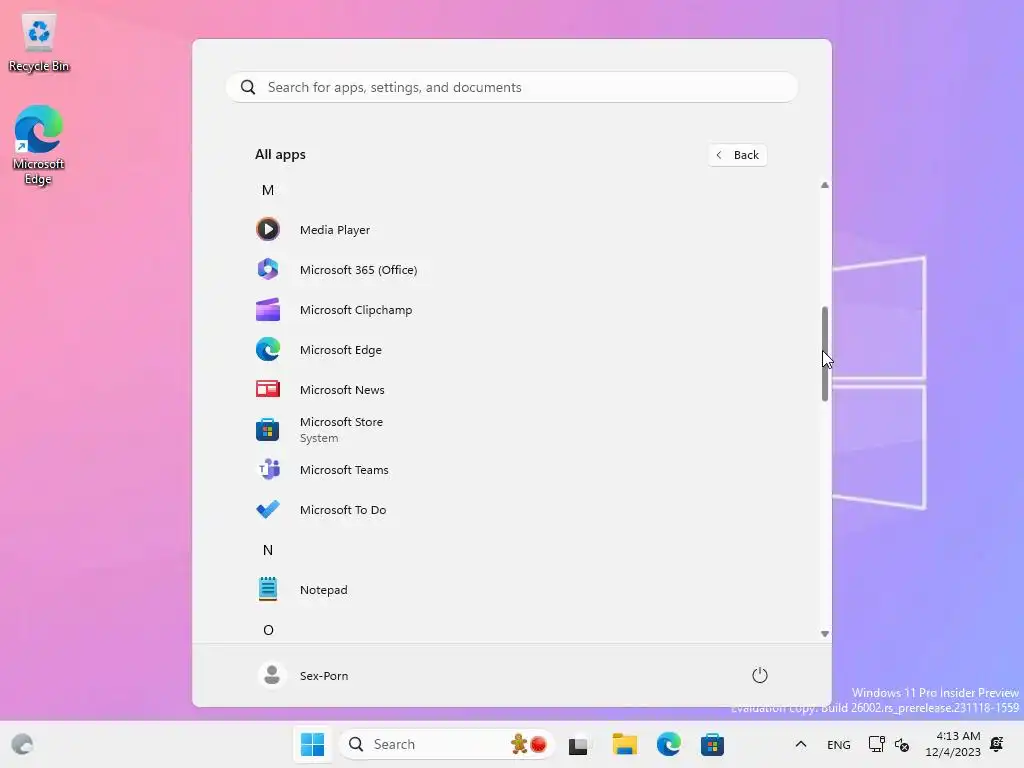
Task: Click the taskbar Search box
Action: [447, 744]
